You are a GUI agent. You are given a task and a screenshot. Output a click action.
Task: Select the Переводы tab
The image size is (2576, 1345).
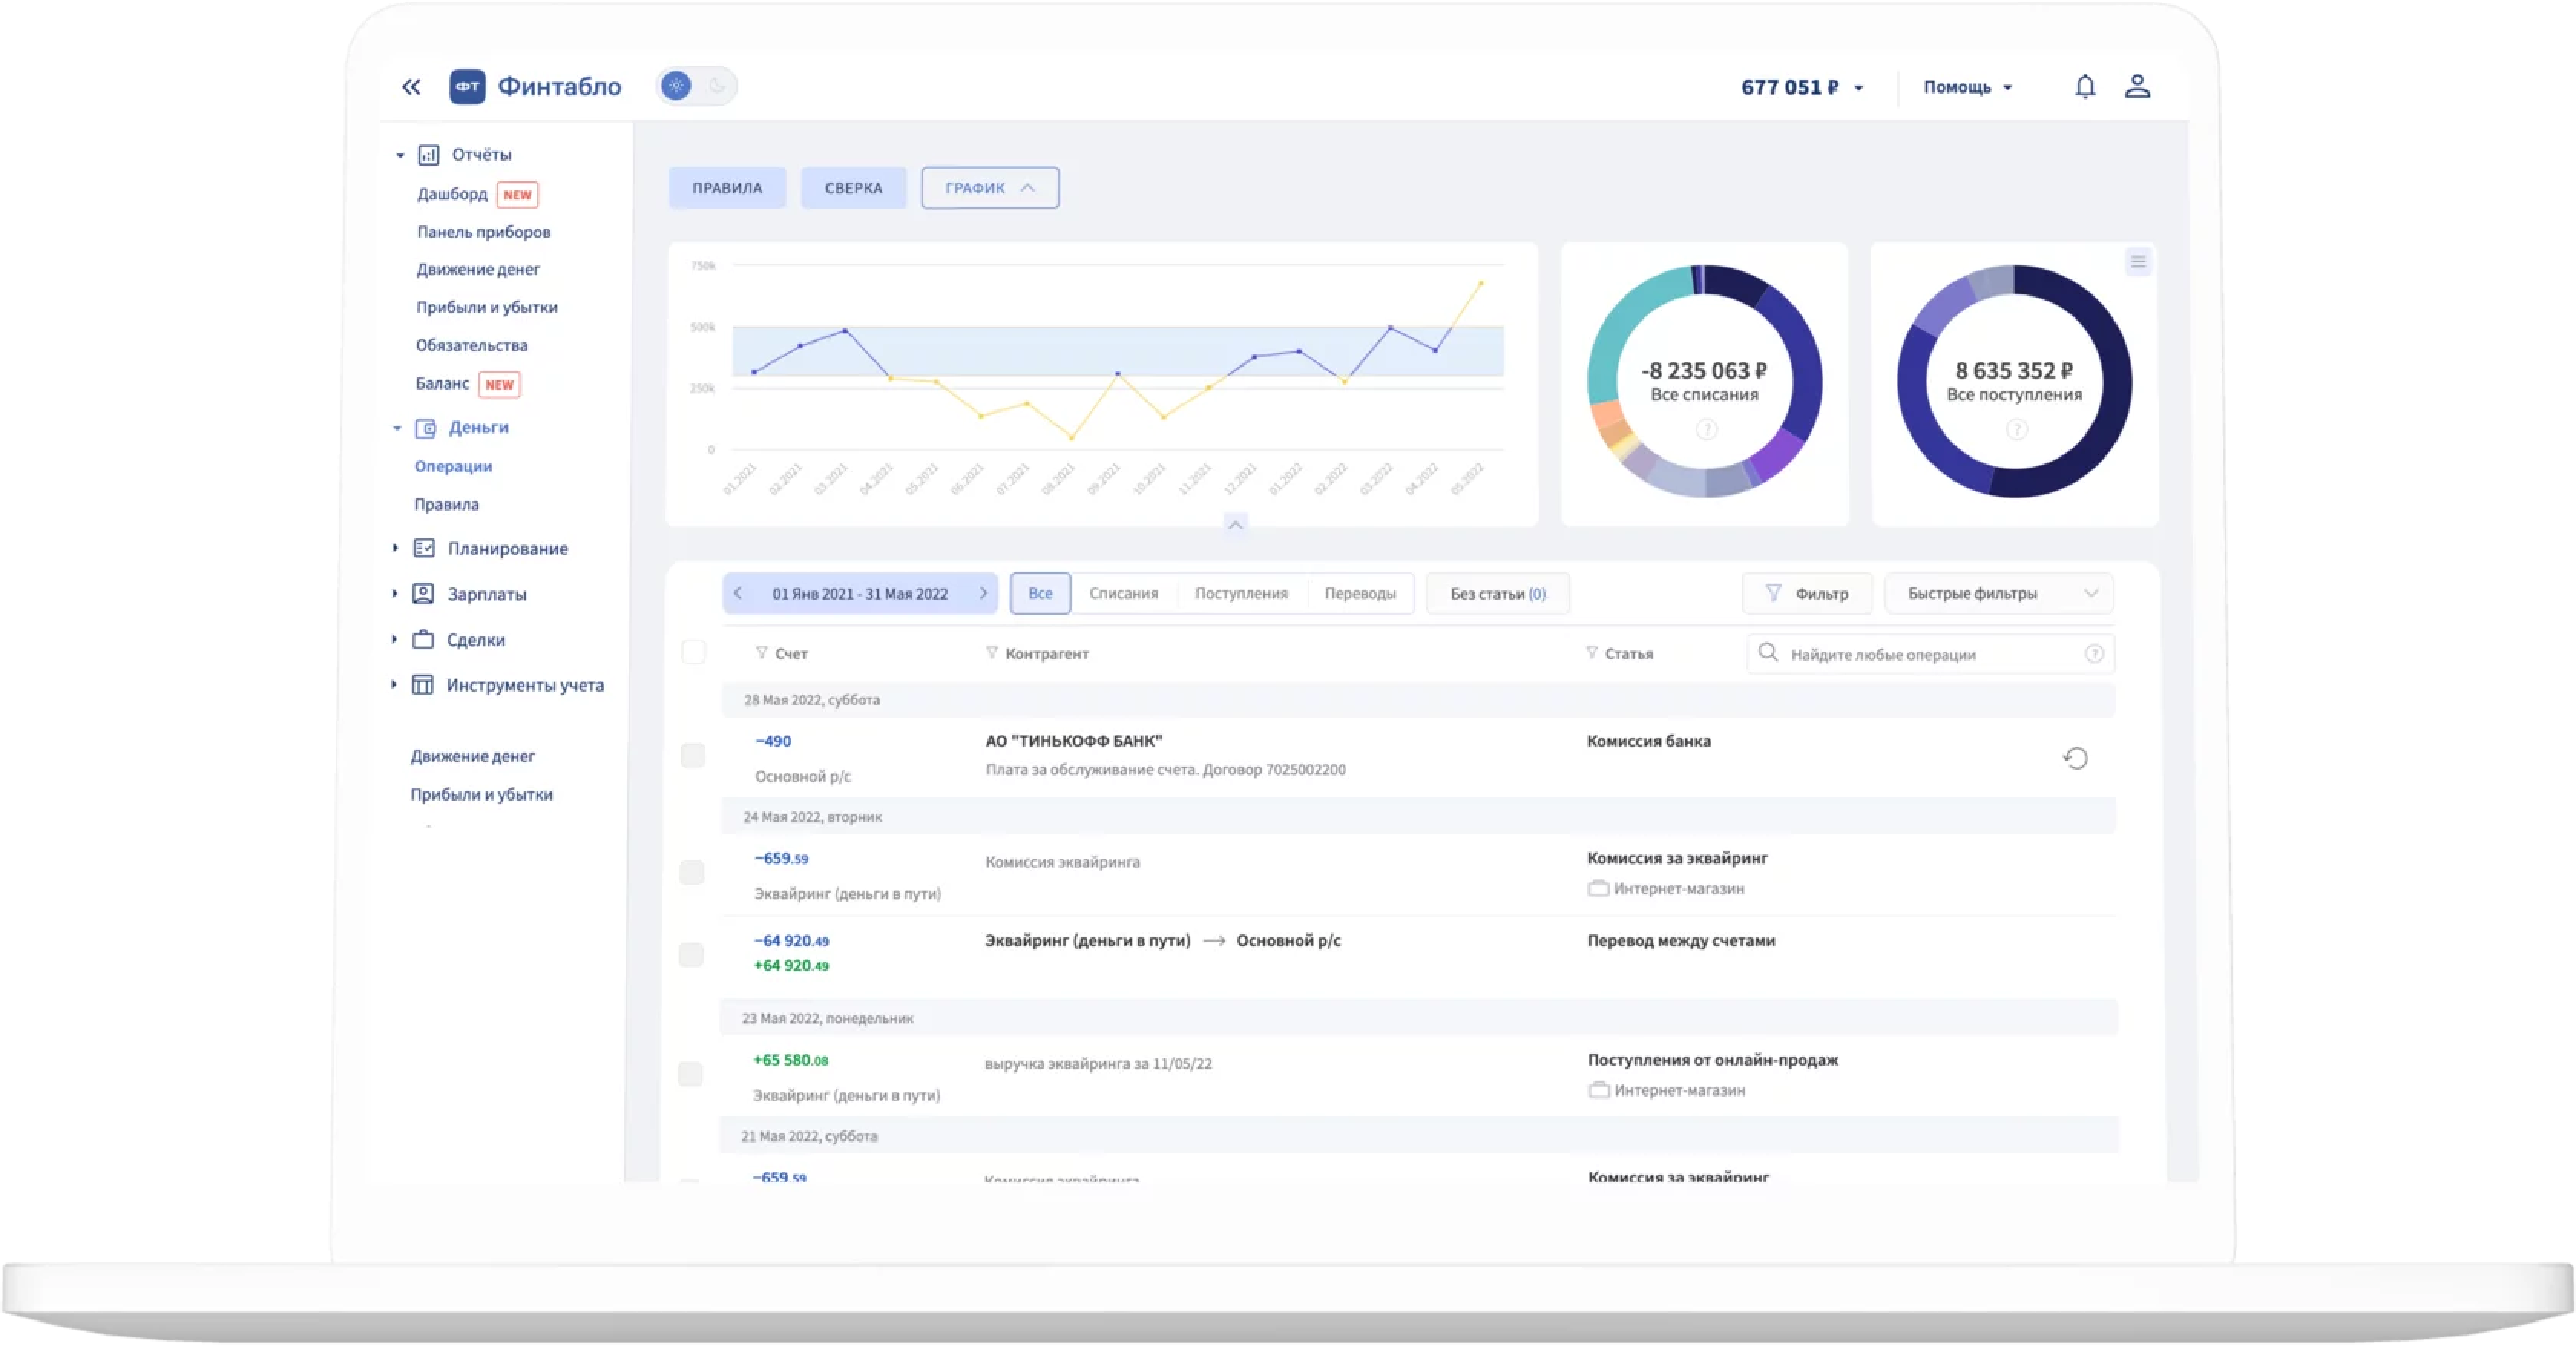pos(1360,593)
